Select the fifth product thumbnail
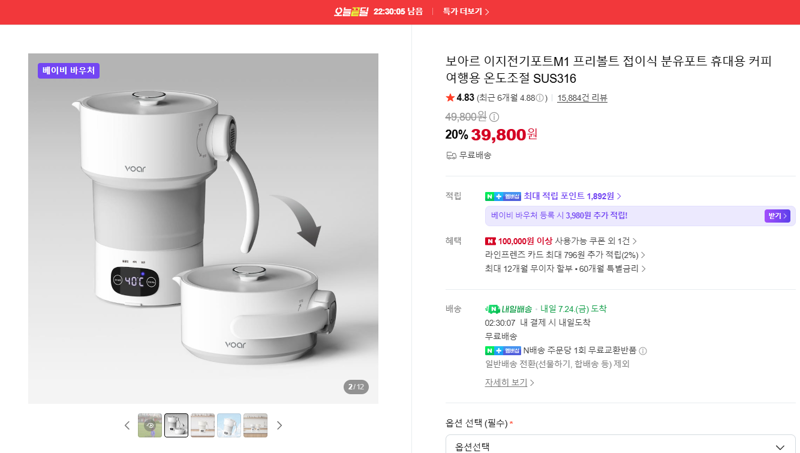The height and width of the screenshot is (453, 800). (256, 425)
